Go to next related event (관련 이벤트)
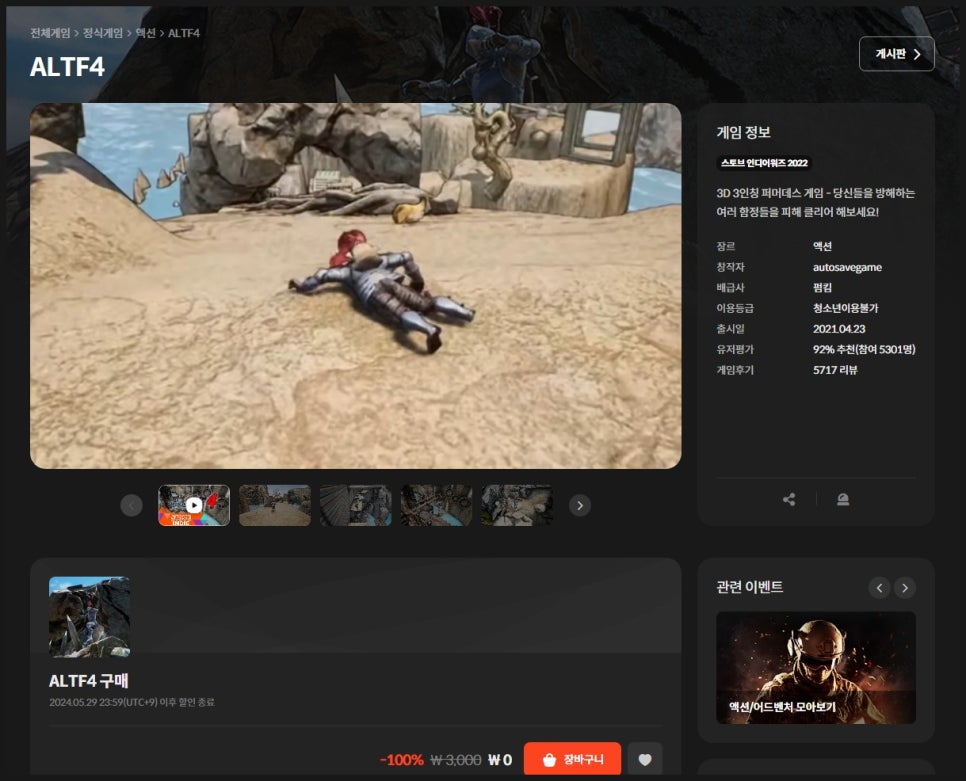Screen dimensions: 966x781 click(x=904, y=588)
